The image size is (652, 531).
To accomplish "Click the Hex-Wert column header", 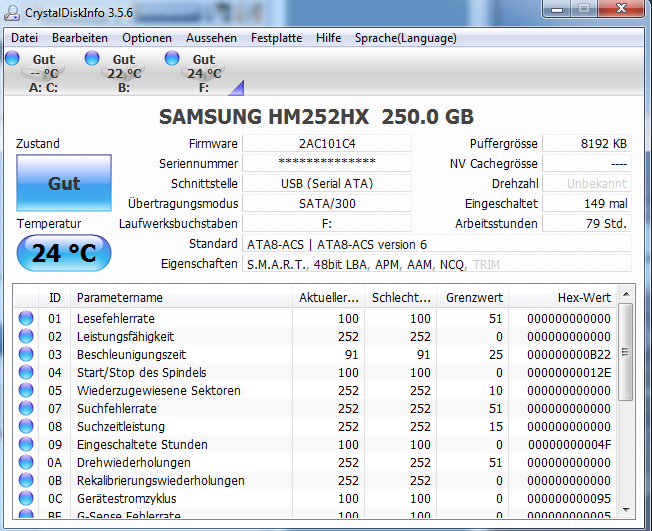I will [x=563, y=297].
